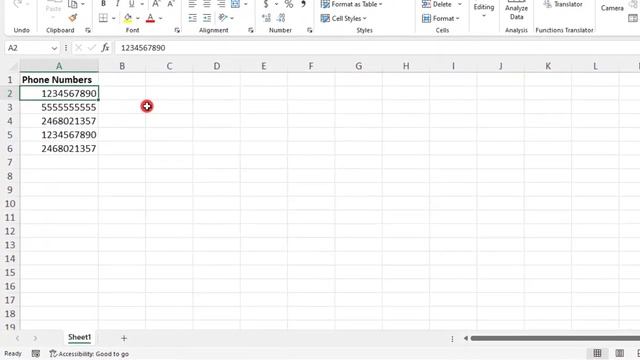Click the Analyze Data button
640x360 pixels.
[516, 11]
